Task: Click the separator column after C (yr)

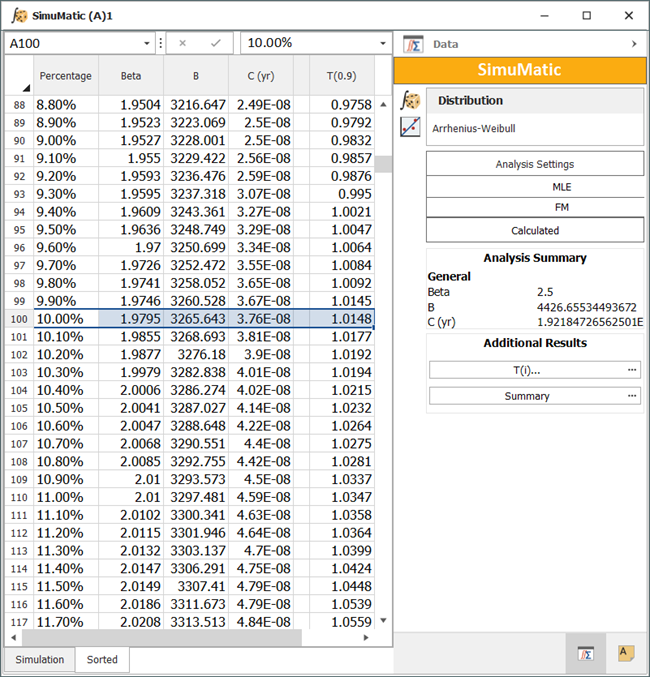Action: pyautogui.click(x=301, y=76)
